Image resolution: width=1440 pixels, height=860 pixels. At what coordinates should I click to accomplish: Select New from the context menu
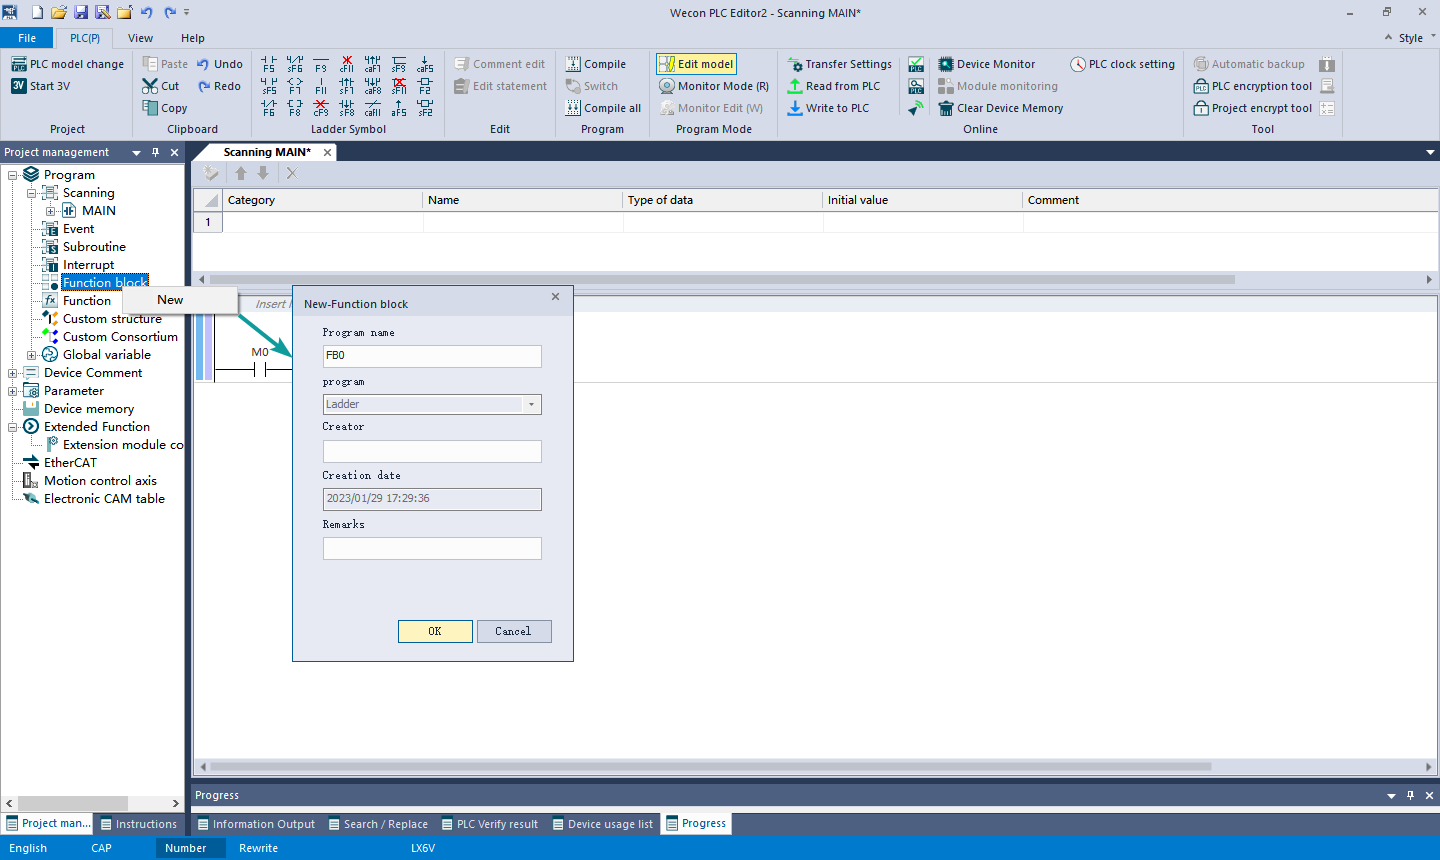(170, 300)
